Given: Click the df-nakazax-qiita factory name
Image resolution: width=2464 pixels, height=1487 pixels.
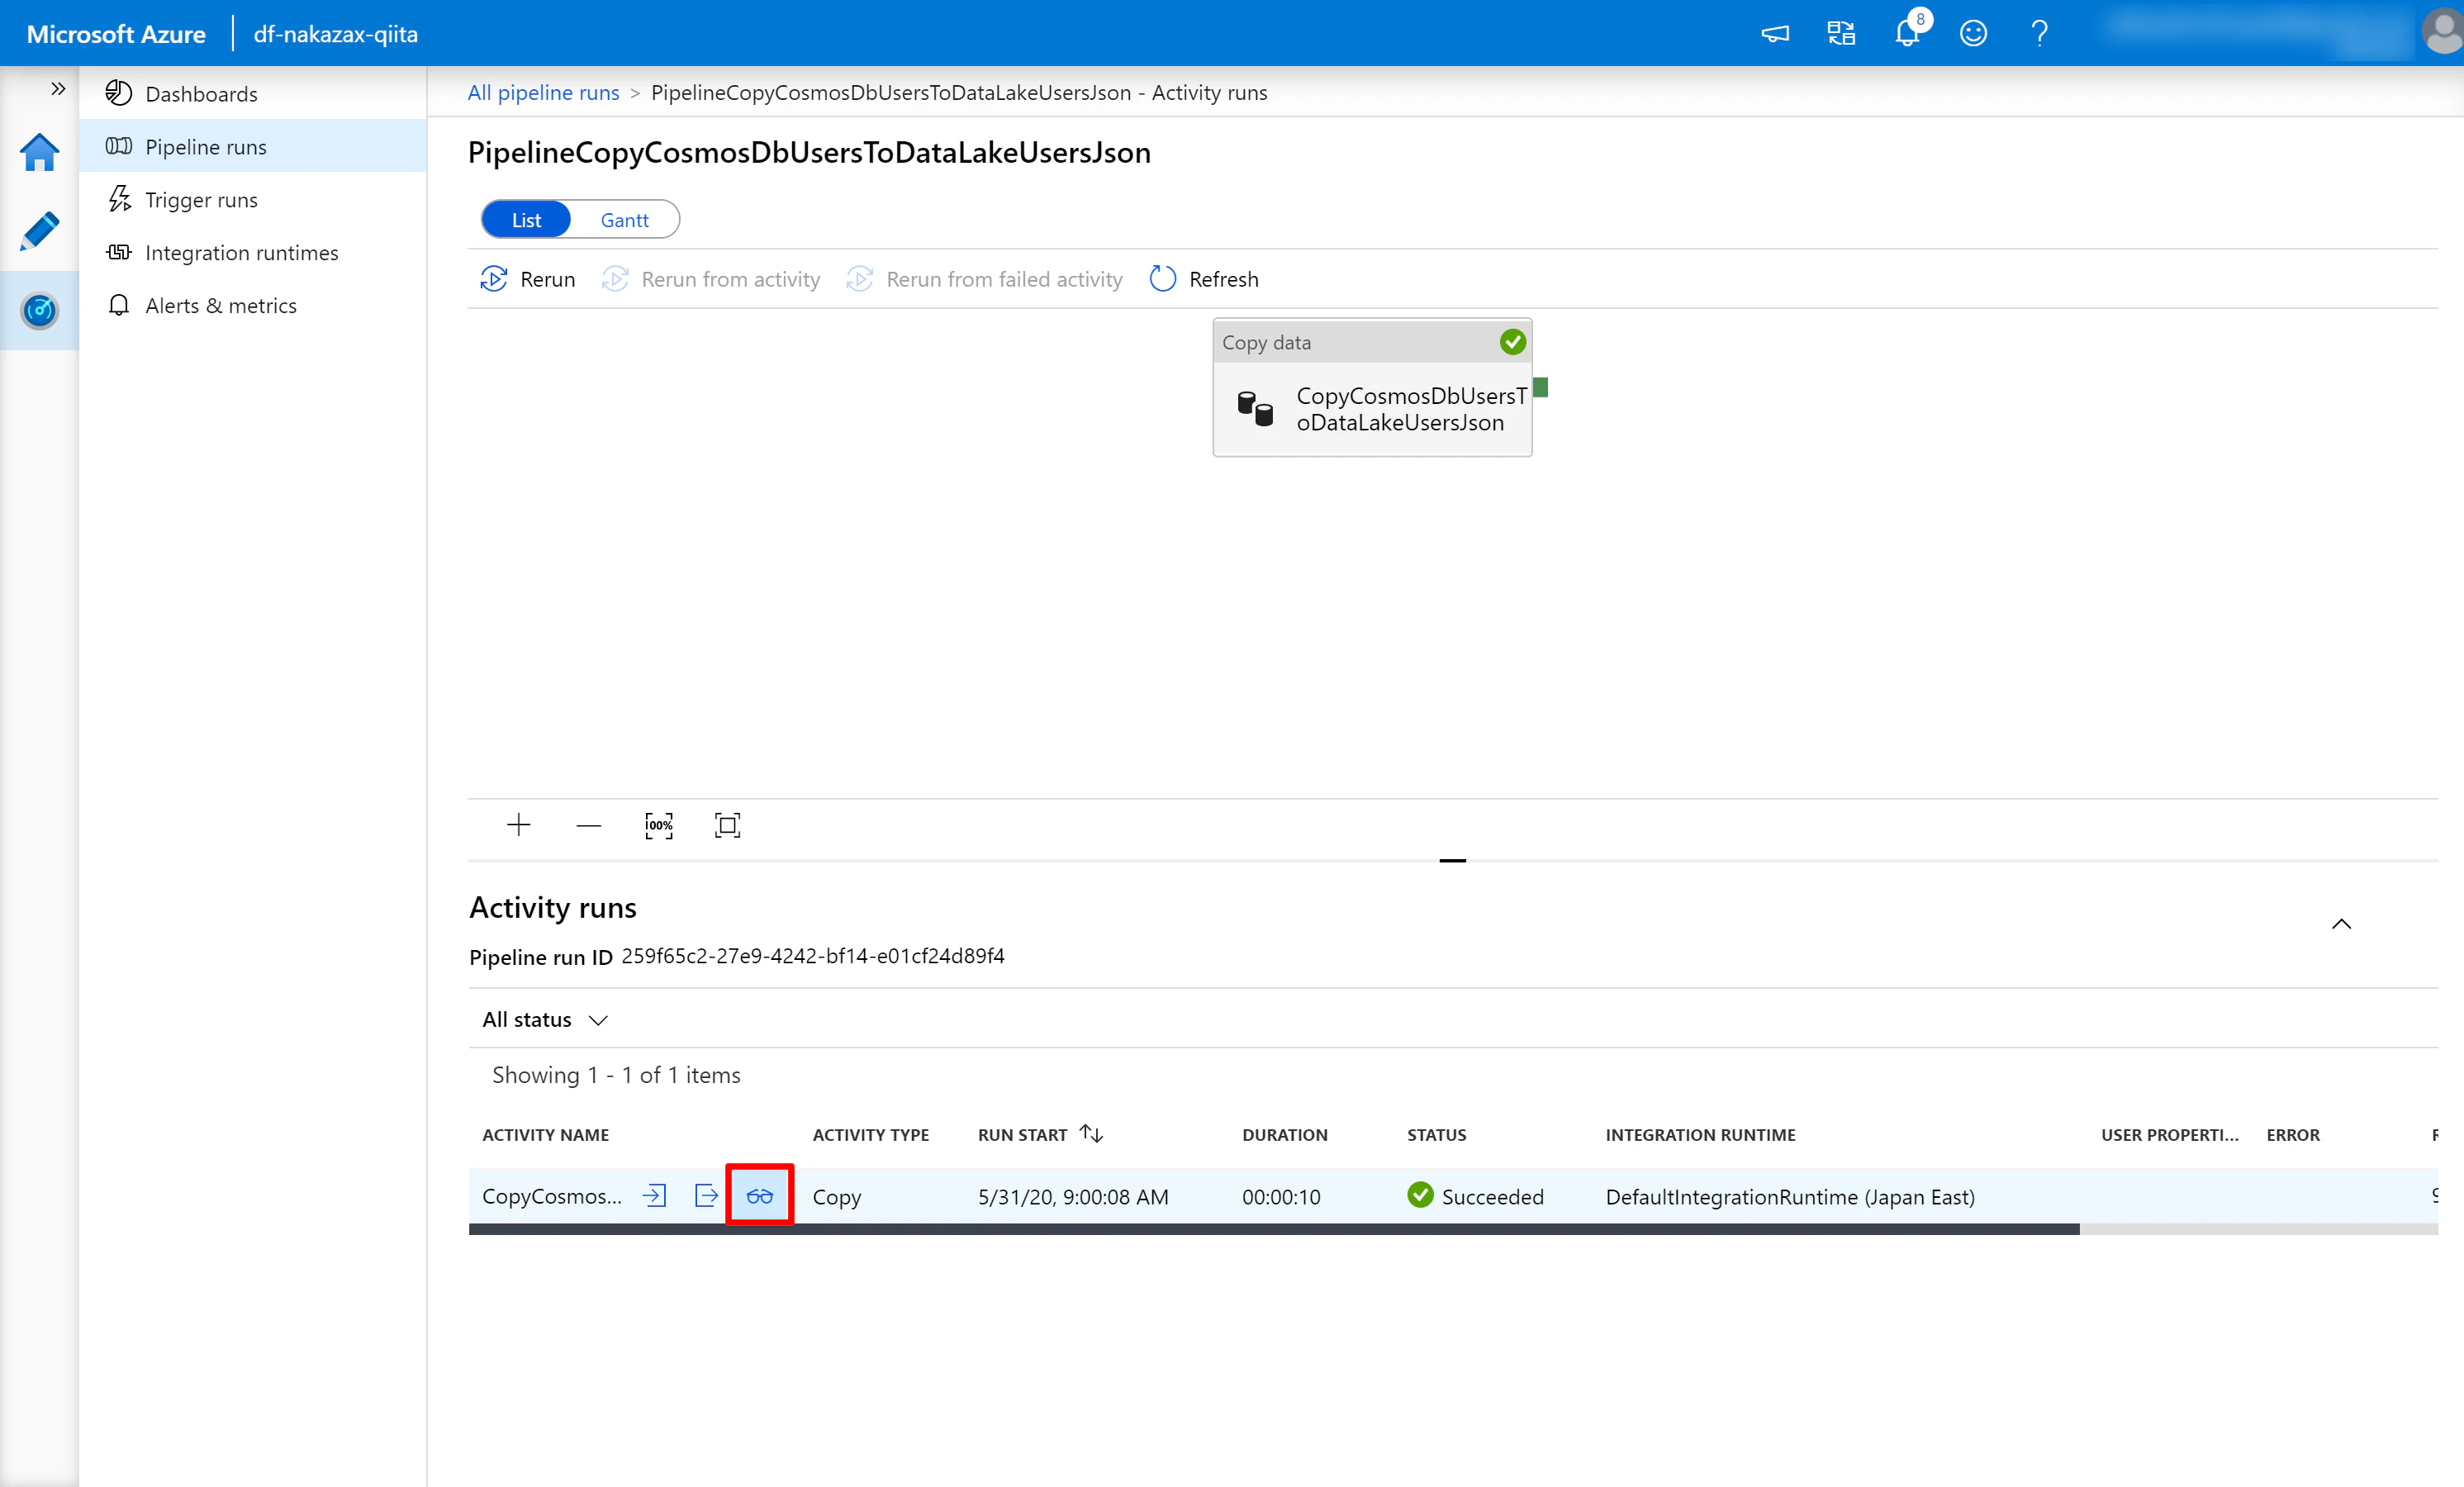Looking at the screenshot, I should 335,33.
